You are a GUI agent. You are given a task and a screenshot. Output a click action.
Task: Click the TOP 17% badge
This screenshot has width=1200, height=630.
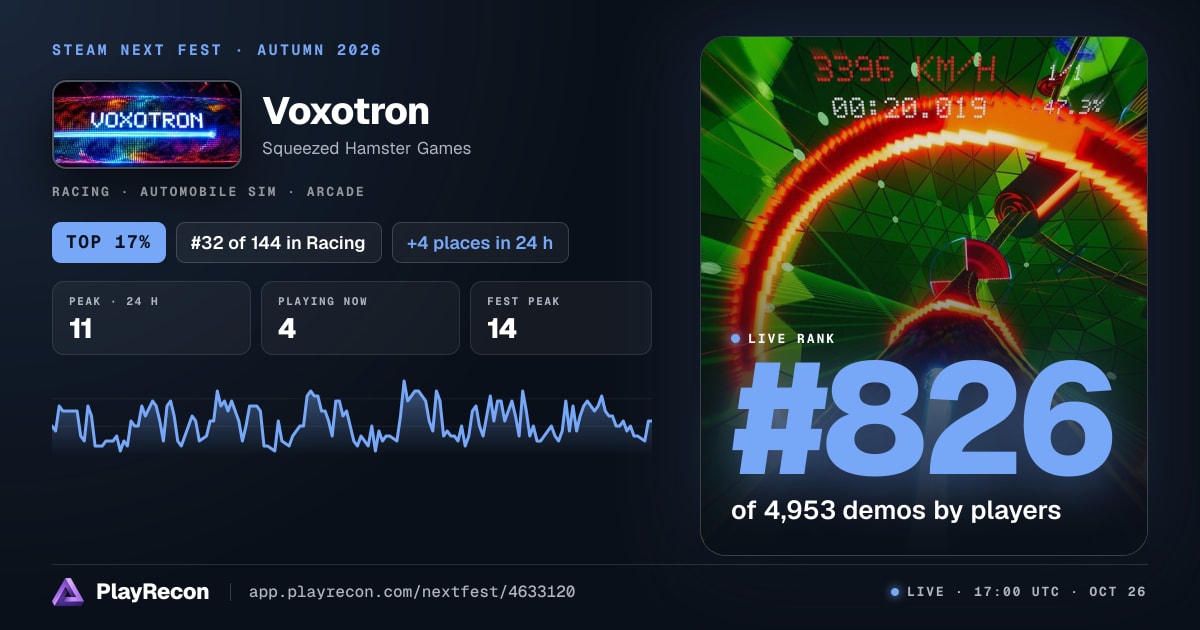[109, 242]
